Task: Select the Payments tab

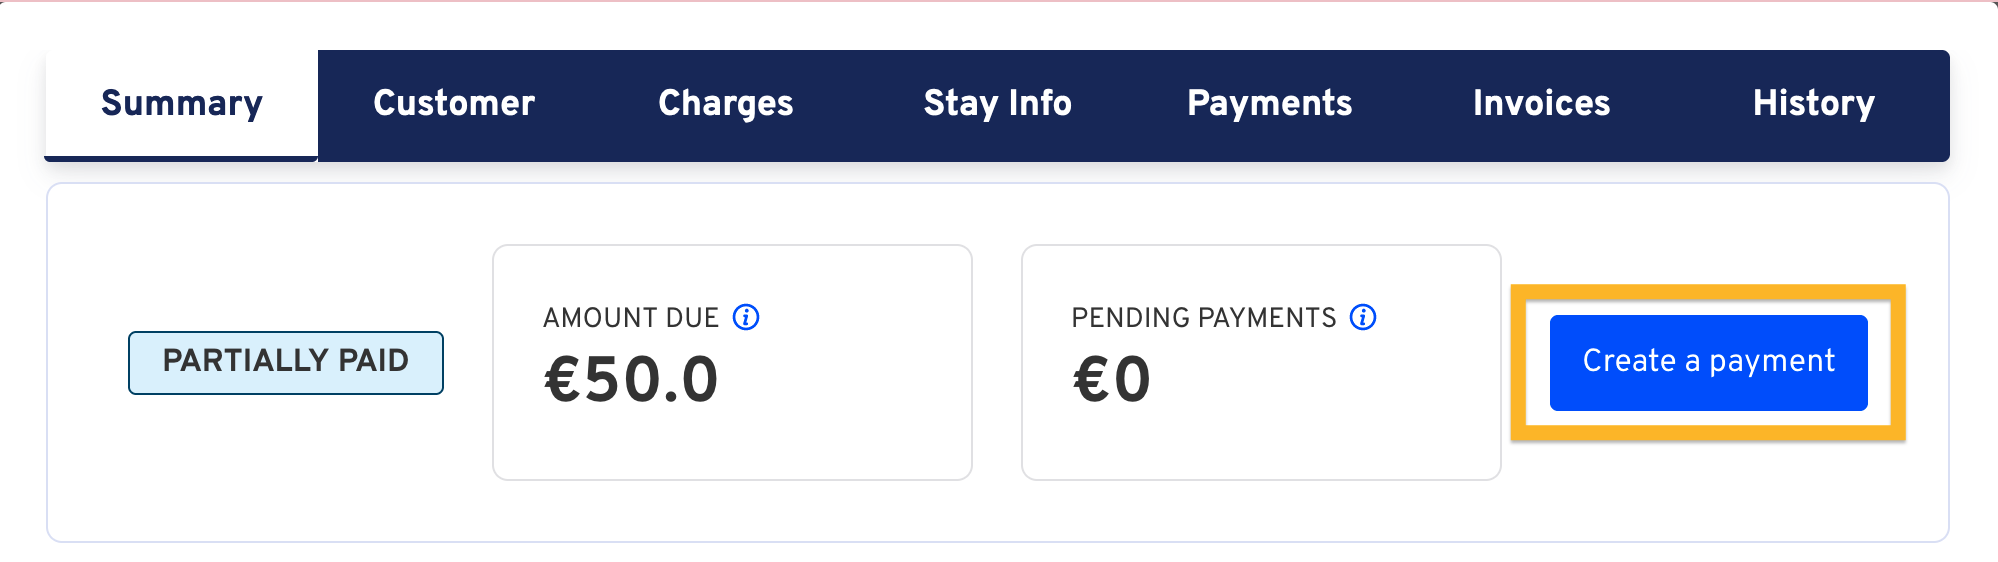Action: (1270, 104)
